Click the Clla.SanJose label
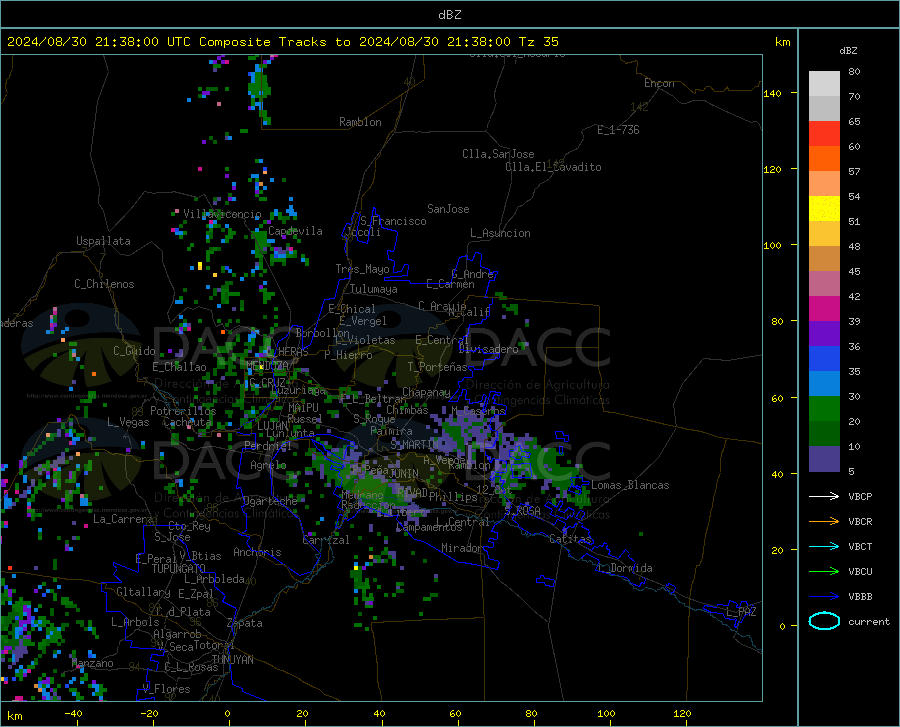Image resolution: width=900 pixels, height=727 pixels. [x=498, y=154]
